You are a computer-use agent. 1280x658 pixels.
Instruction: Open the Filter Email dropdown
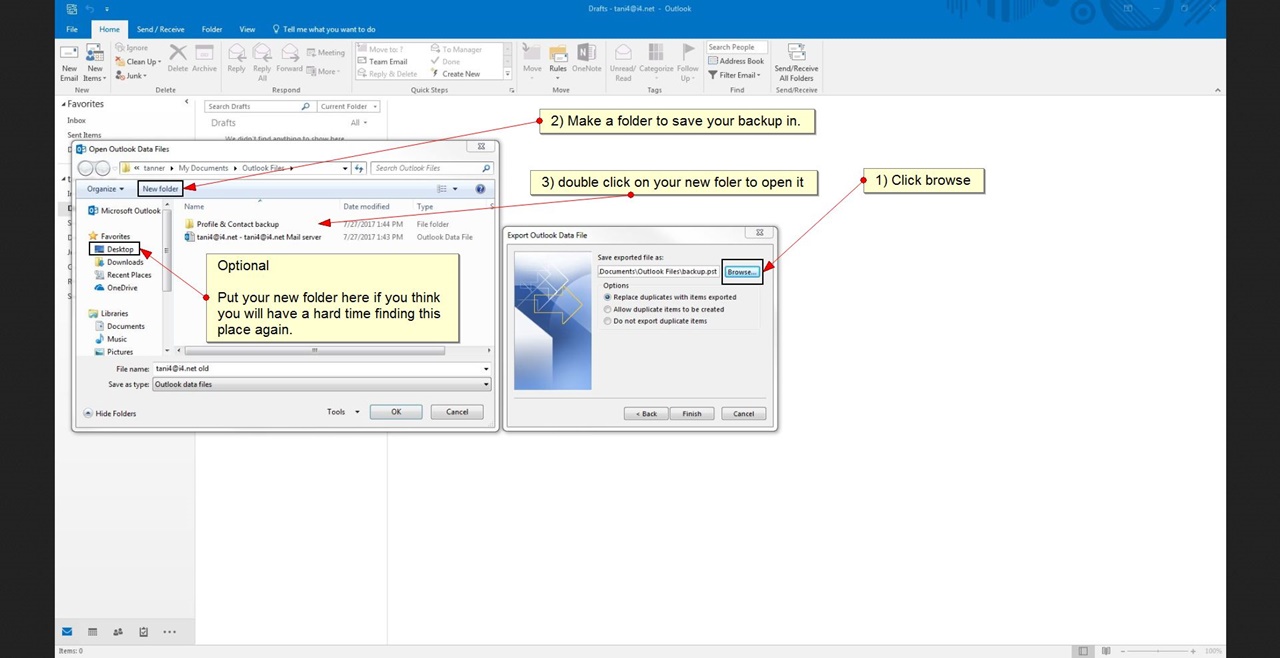[734, 75]
